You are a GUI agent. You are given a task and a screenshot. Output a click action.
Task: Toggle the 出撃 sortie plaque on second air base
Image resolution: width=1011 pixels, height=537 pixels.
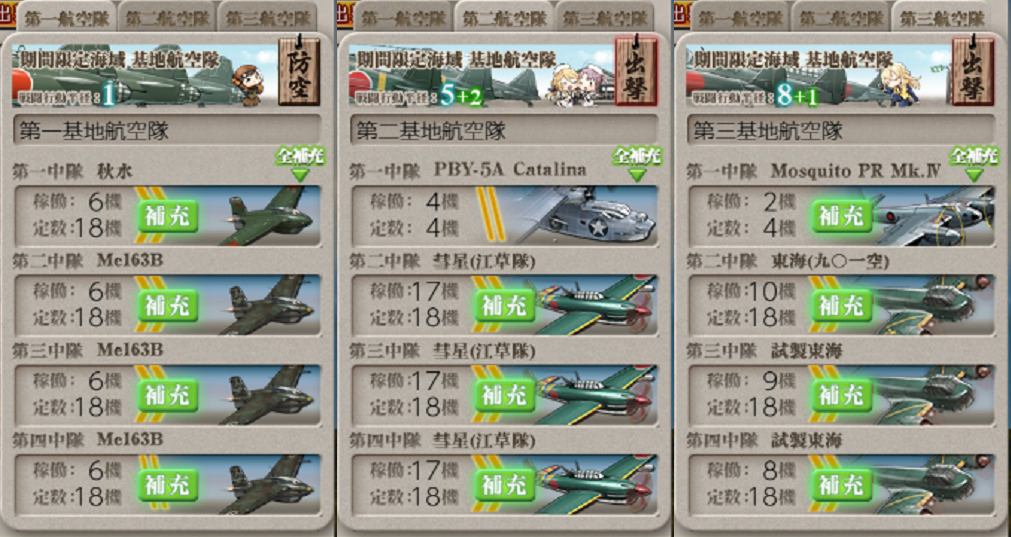636,72
